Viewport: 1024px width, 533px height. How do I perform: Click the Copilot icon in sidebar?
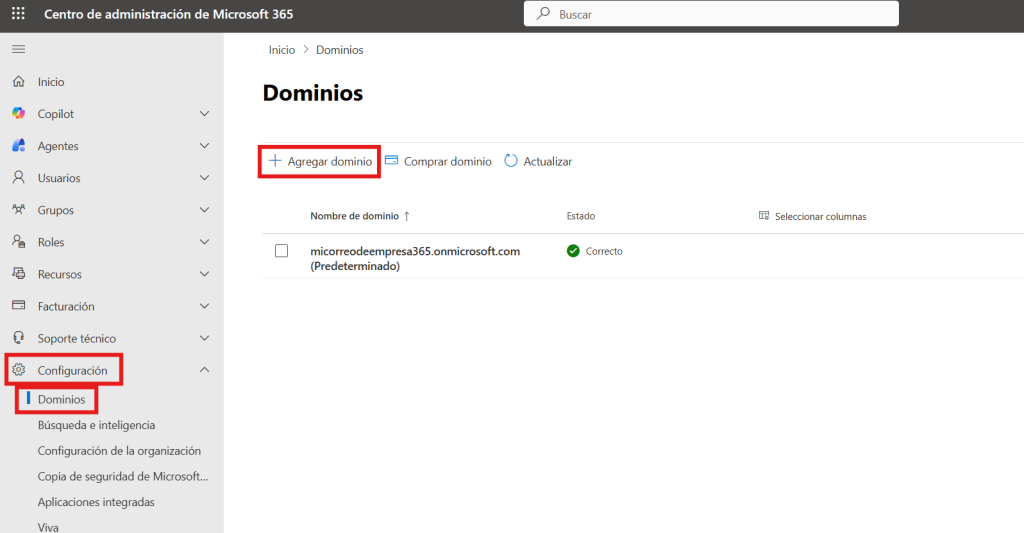[x=18, y=114]
